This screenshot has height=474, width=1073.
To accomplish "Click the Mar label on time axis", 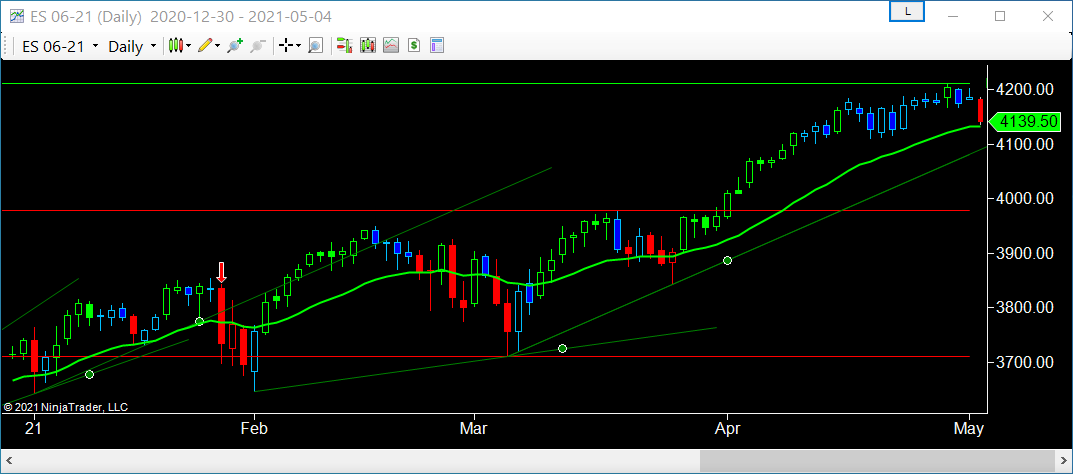I will pos(474,430).
